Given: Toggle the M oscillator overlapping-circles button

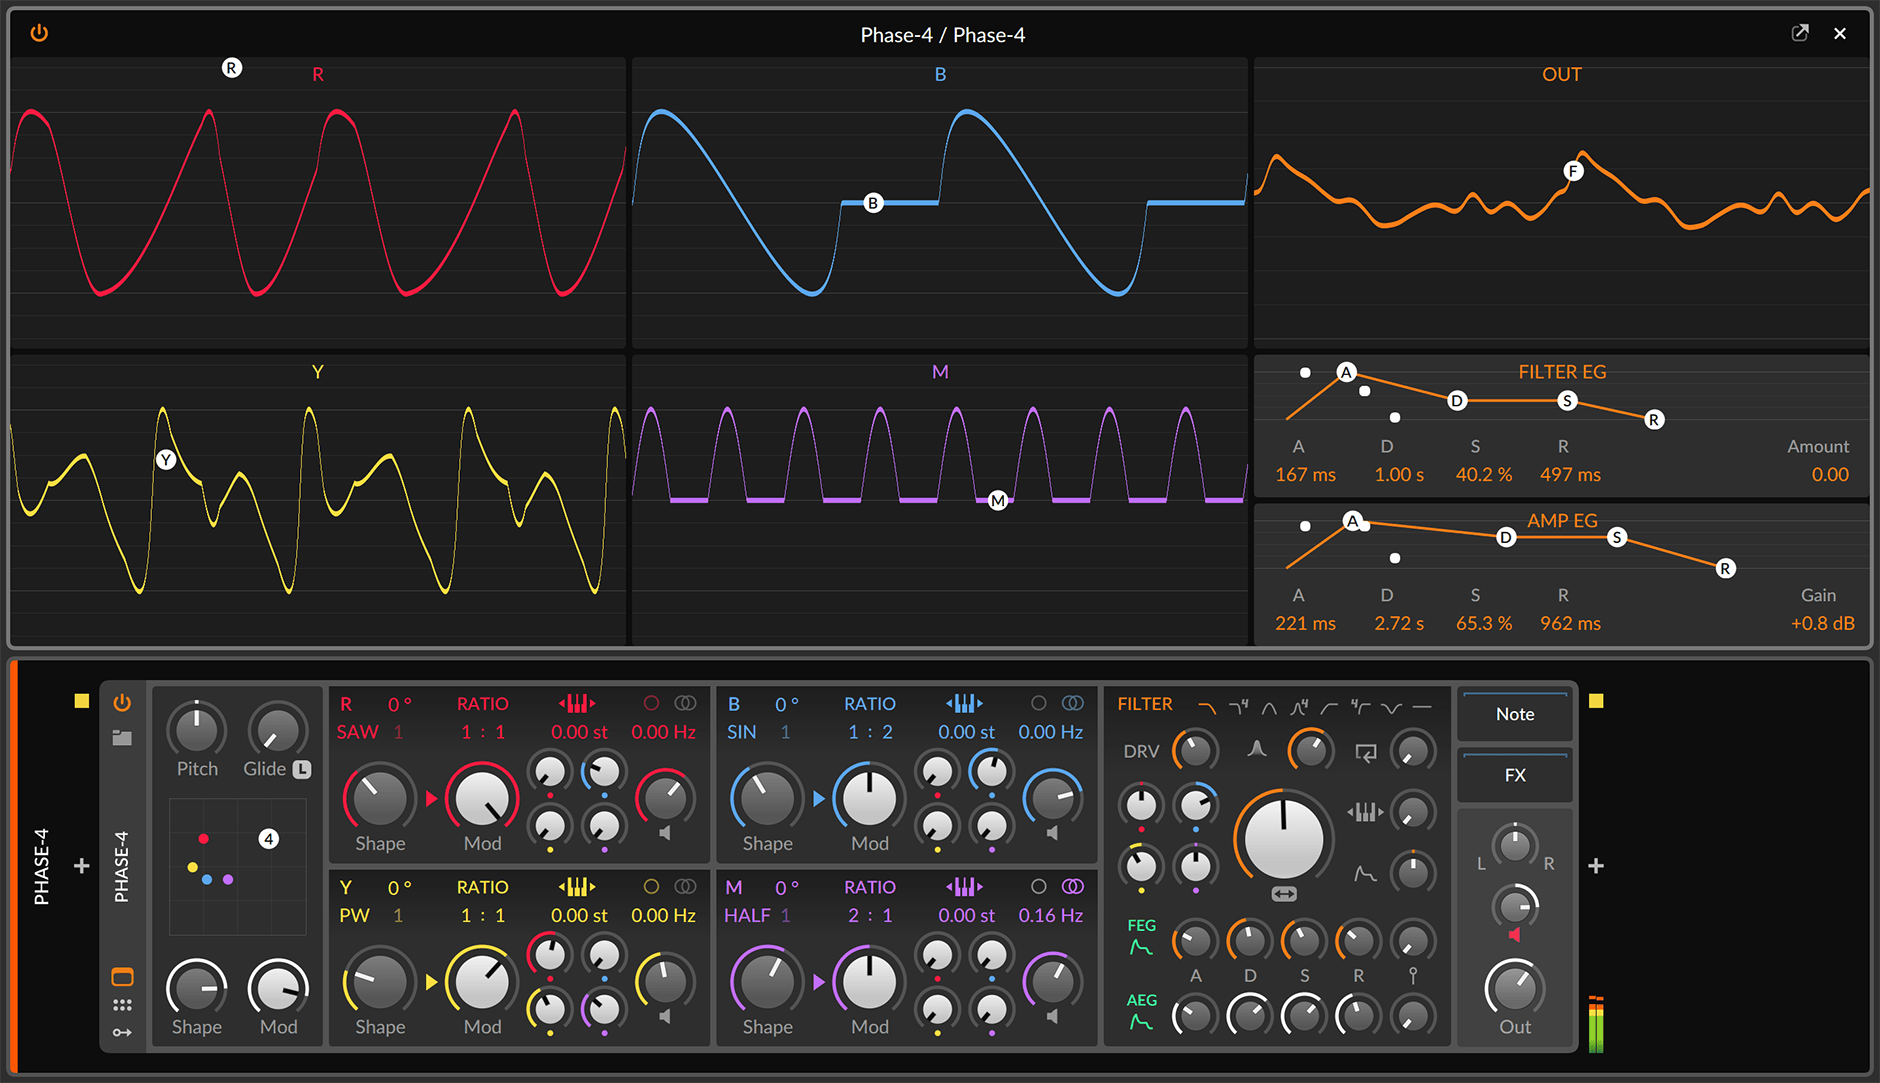Looking at the screenshot, I should (x=1072, y=886).
